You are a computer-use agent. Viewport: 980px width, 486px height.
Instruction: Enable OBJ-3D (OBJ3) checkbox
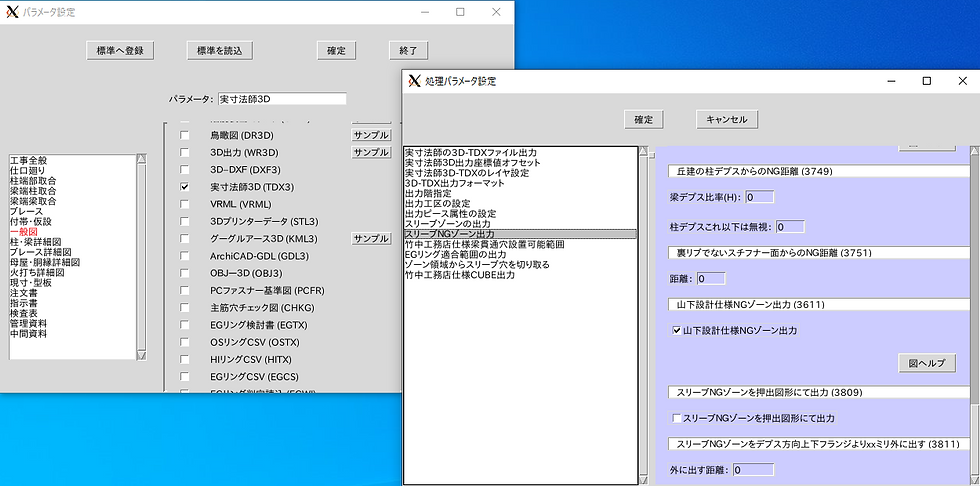point(184,273)
